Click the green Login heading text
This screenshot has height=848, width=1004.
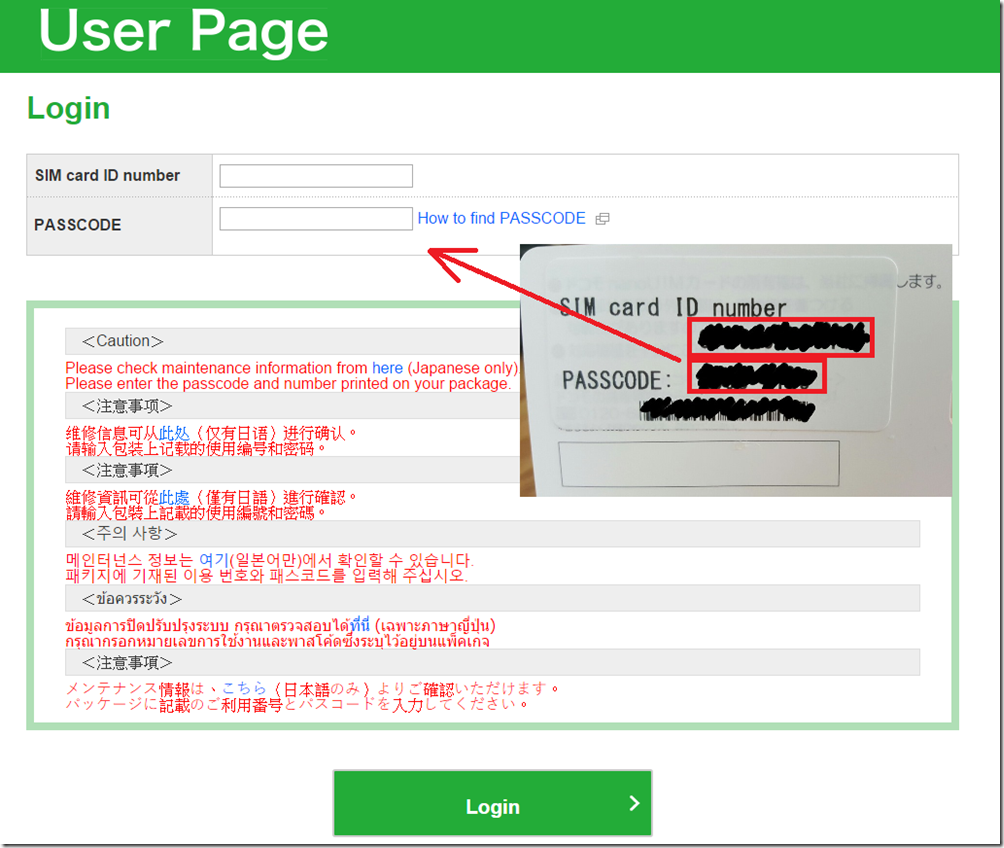[x=68, y=108]
